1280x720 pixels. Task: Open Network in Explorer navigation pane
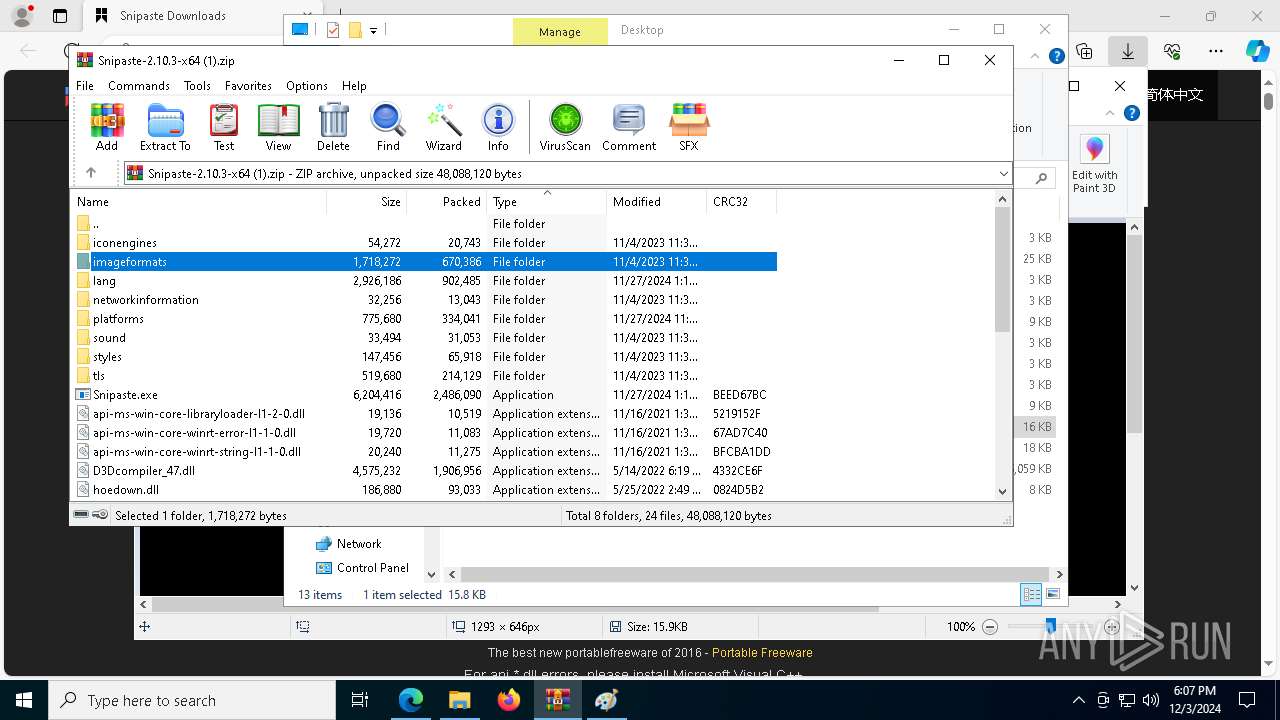click(358, 544)
